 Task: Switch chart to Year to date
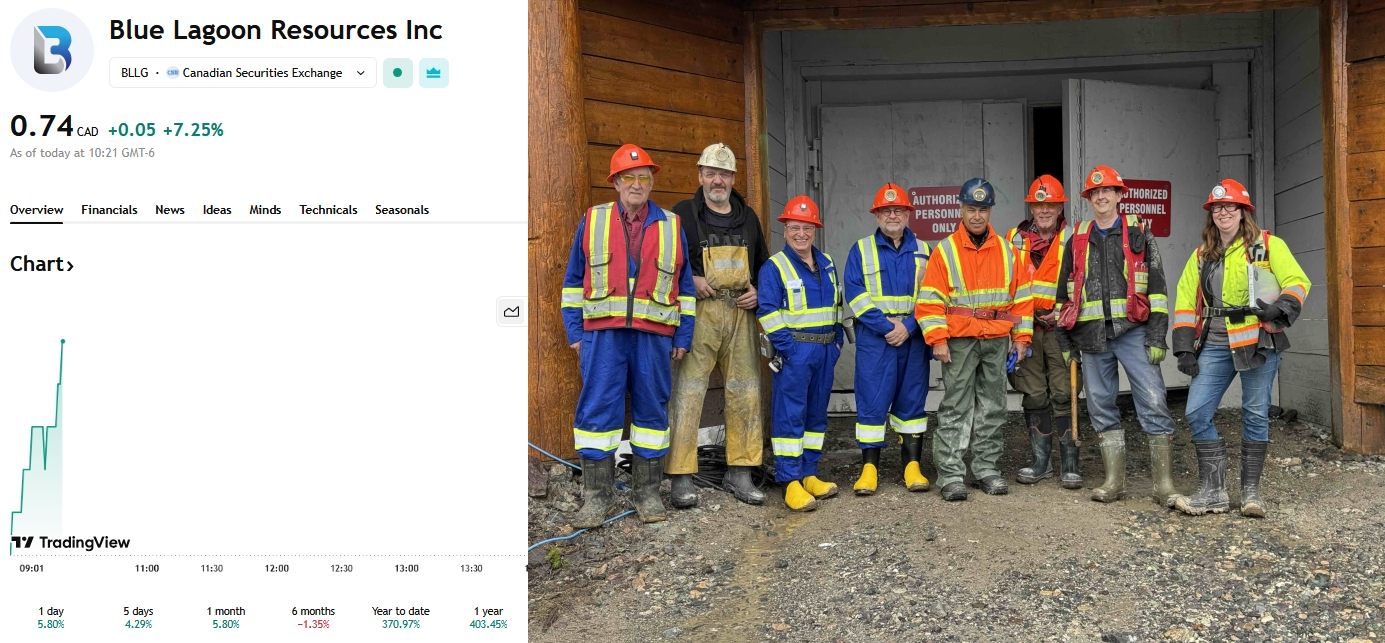tap(401, 617)
